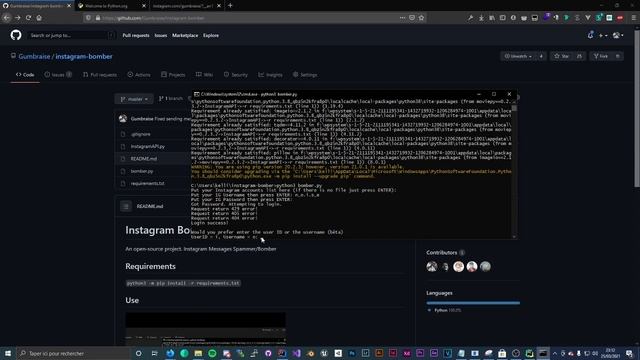Open Cortana circle in the taskbar

(138, 353)
